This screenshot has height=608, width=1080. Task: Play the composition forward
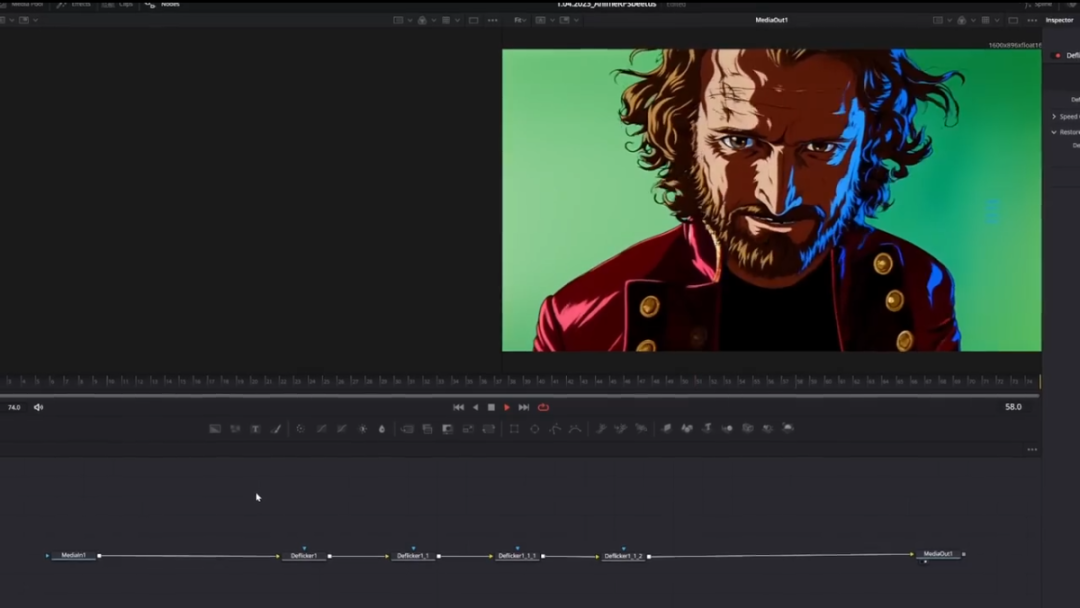pos(507,407)
